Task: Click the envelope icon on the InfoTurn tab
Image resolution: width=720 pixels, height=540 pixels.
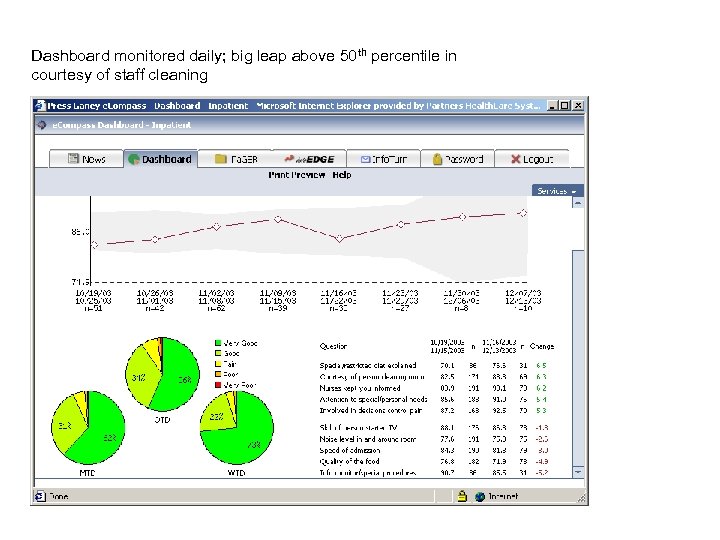Action: (366, 159)
